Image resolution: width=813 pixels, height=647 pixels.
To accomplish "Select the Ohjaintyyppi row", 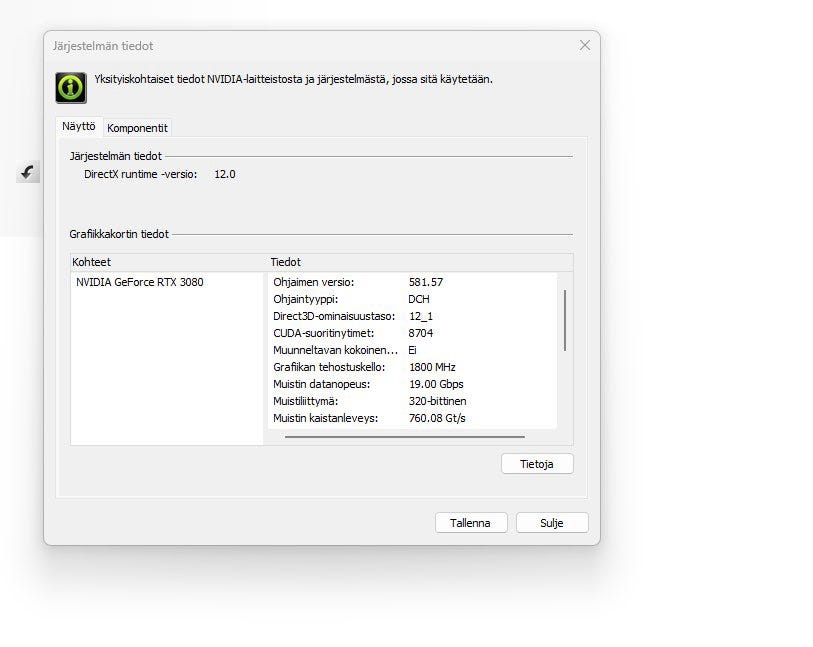I will pos(412,299).
